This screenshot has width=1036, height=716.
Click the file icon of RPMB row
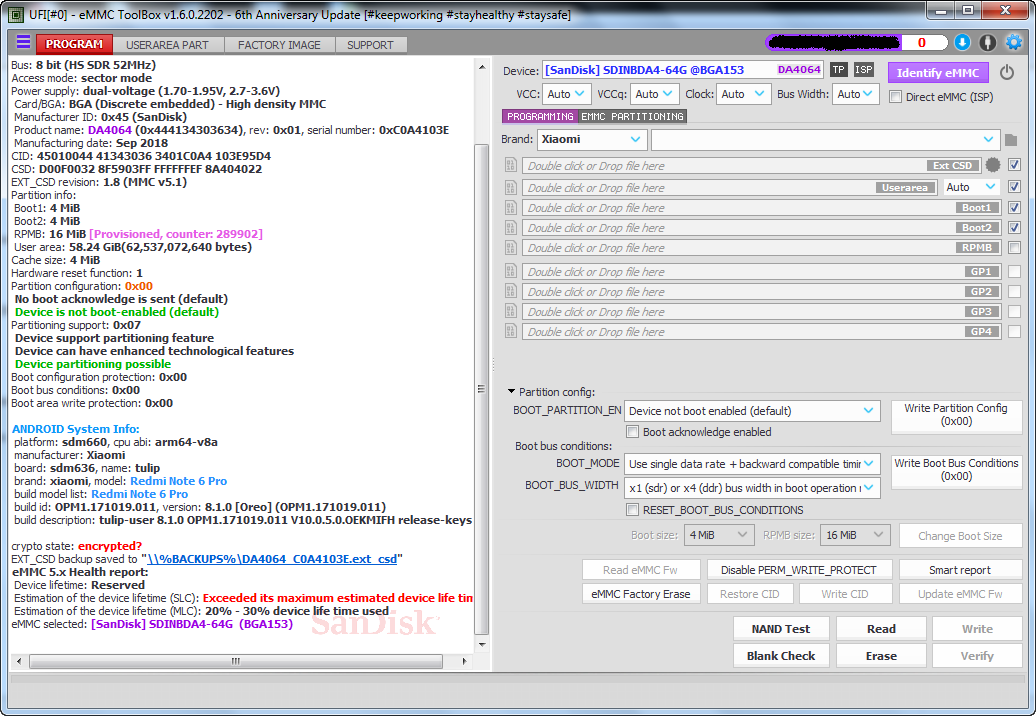click(x=511, y=248)
